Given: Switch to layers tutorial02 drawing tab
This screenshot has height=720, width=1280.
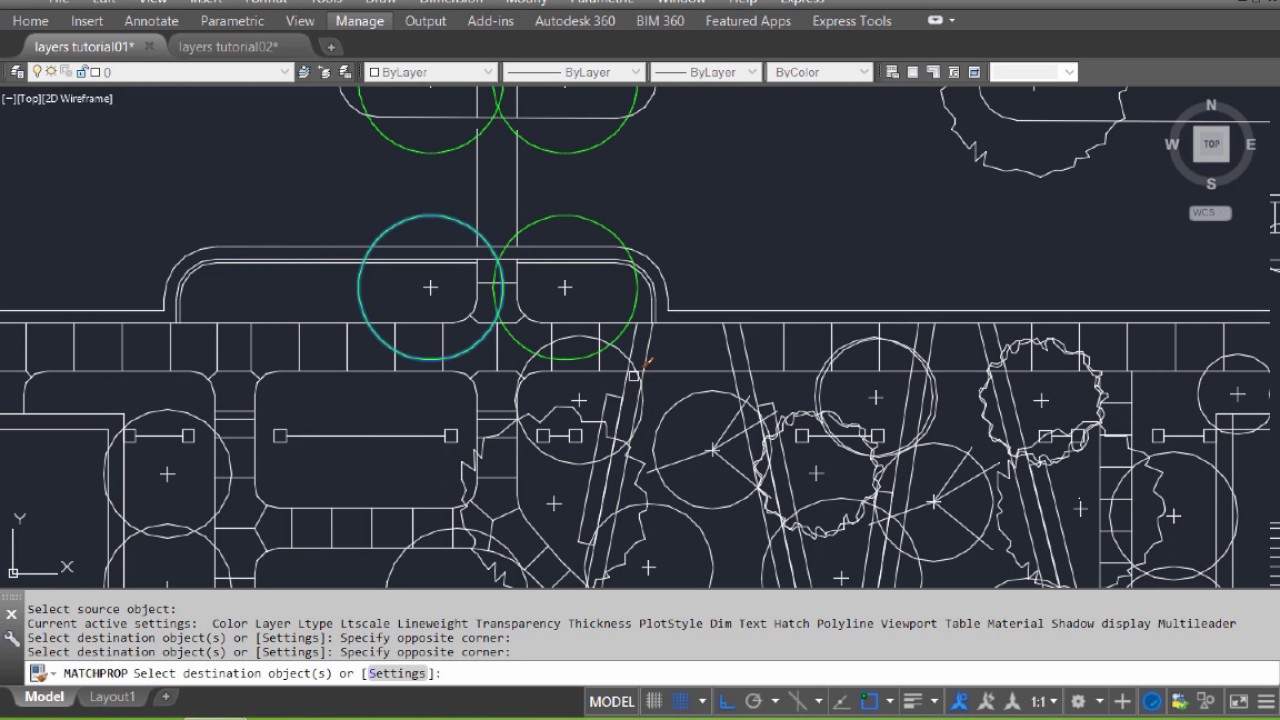Looking at the screenshot, I should coord(228,46).
